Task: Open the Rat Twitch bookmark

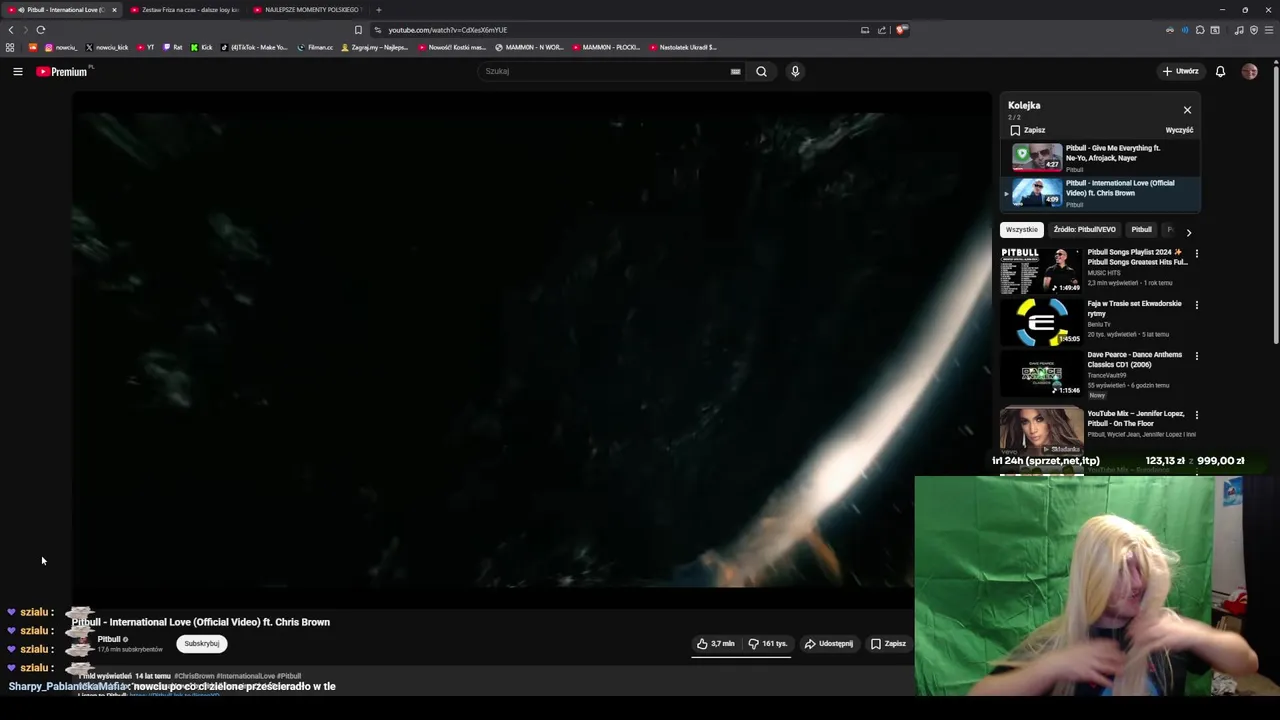Action: pyautogui.click(x=173, y=47)
